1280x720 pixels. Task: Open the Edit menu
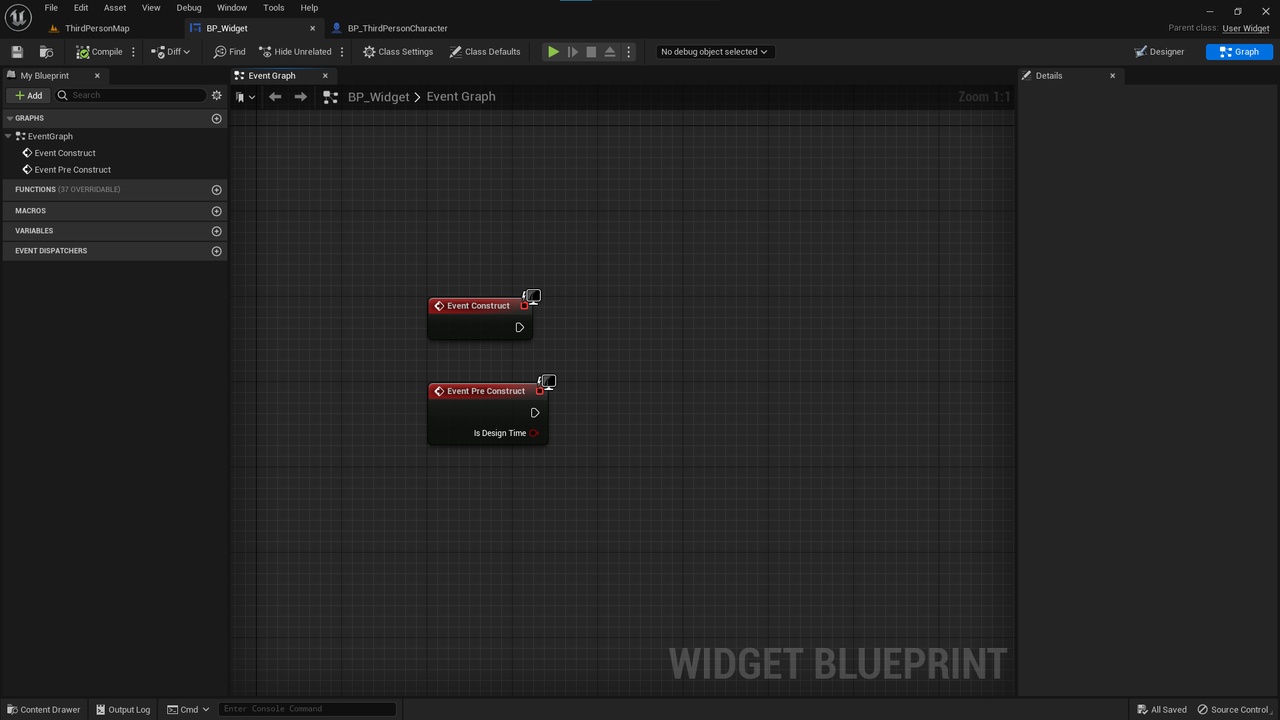(81, 8)
